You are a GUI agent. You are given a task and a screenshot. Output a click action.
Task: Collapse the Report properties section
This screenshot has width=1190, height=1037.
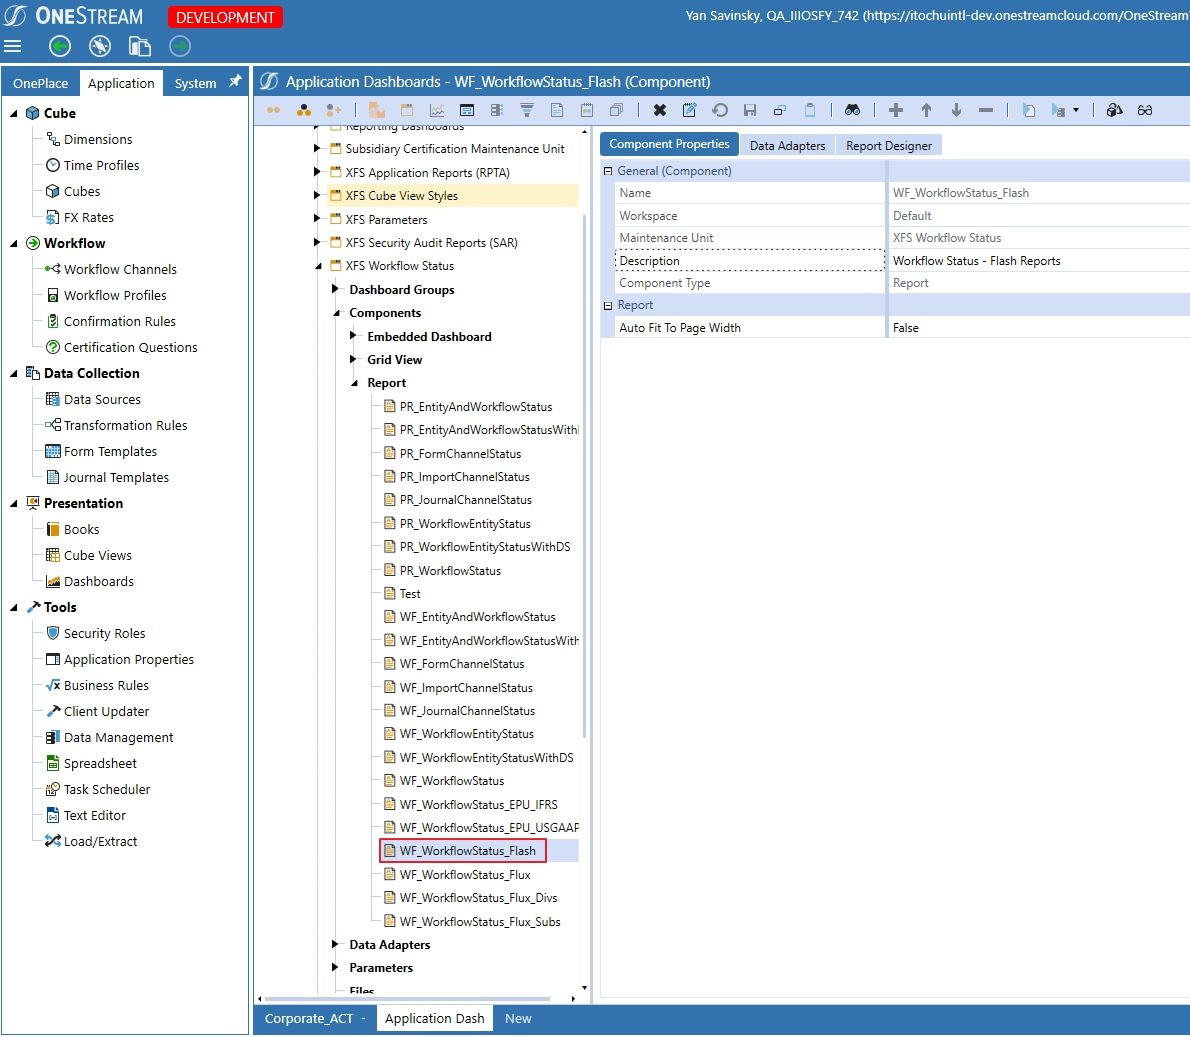[x=608, y=305]
